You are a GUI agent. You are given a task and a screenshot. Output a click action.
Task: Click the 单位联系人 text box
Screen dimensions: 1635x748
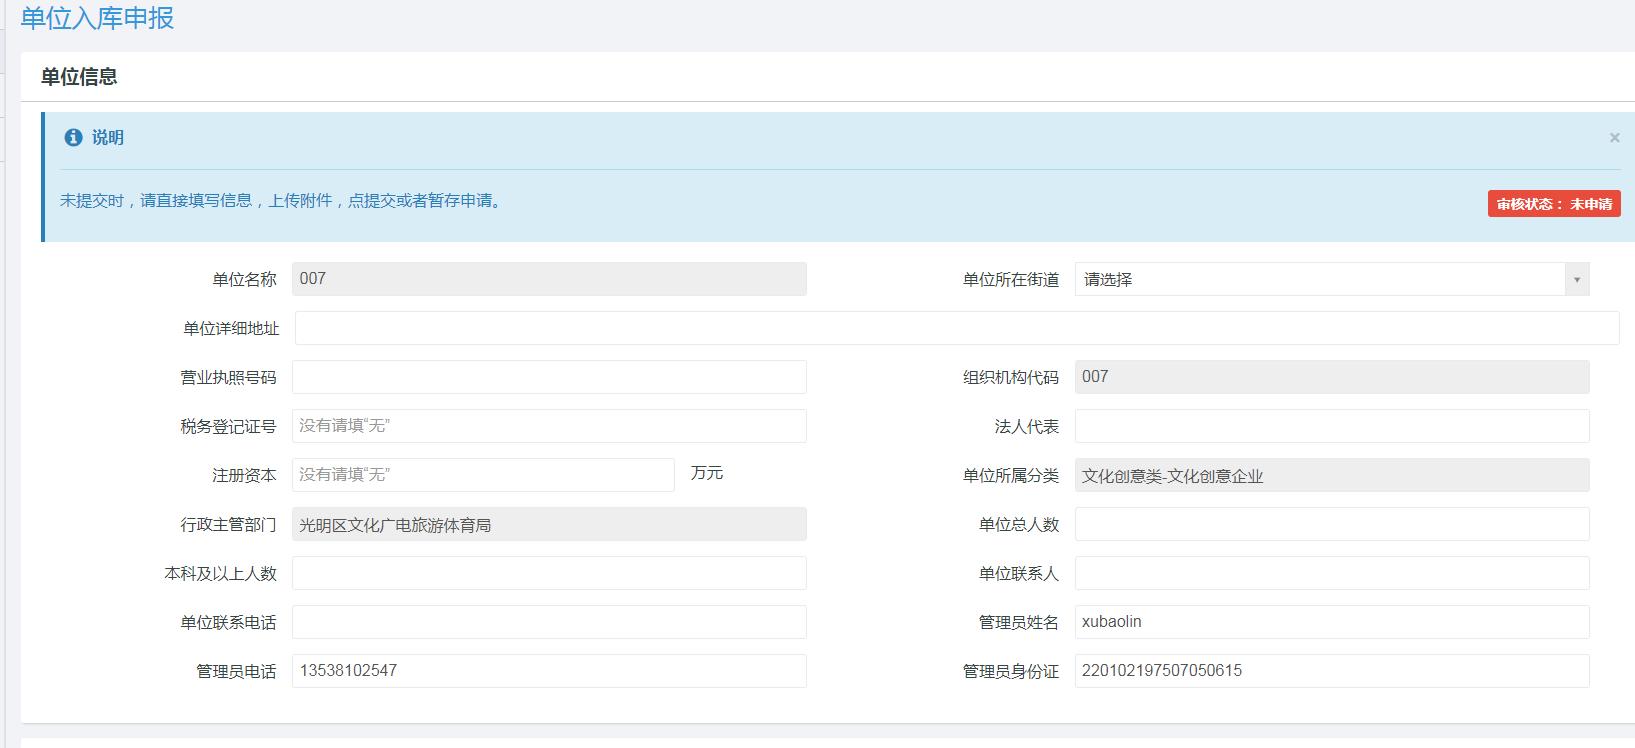pos(1331,573)
